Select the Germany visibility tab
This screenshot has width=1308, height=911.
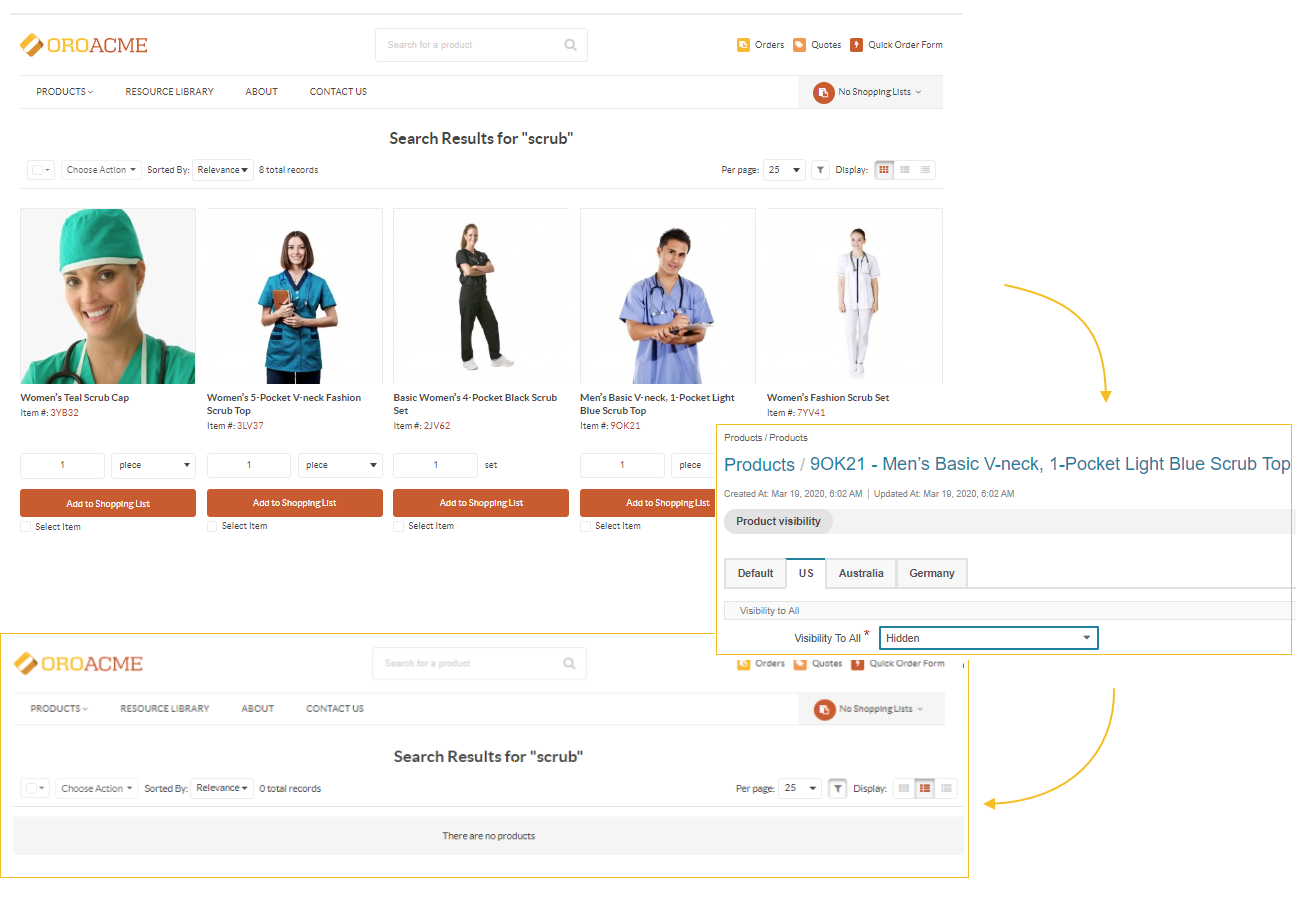[932, 573]
